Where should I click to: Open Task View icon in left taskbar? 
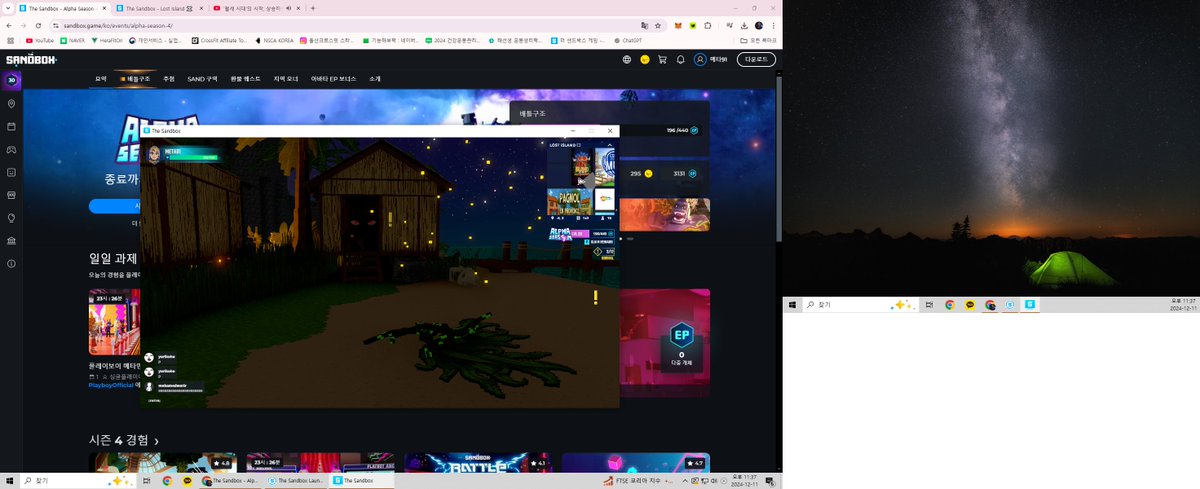click(x=147, y=481)
